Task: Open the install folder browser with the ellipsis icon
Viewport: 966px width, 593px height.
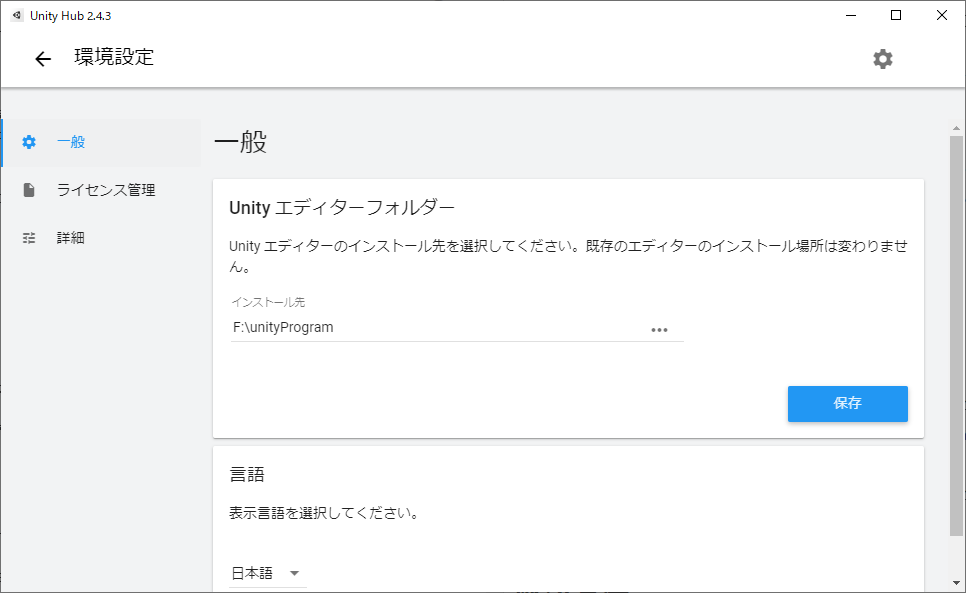Action: (x=660, y=330)
